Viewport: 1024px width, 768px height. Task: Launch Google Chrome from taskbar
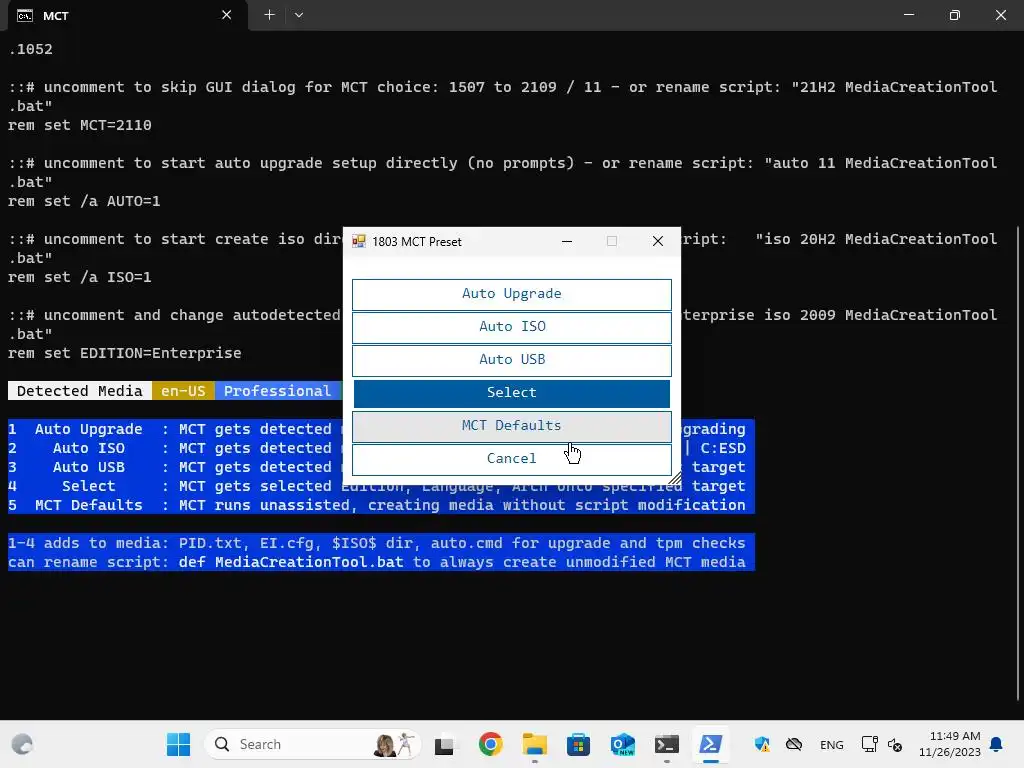[x=490, y=744]
